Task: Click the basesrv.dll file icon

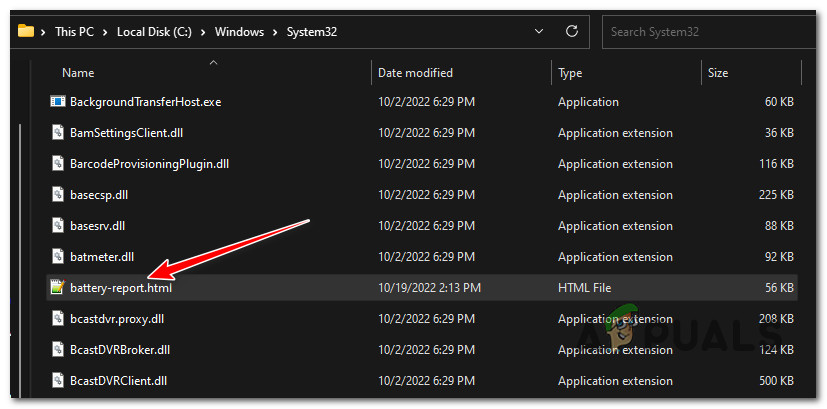Action: click(x=57, y=226)
